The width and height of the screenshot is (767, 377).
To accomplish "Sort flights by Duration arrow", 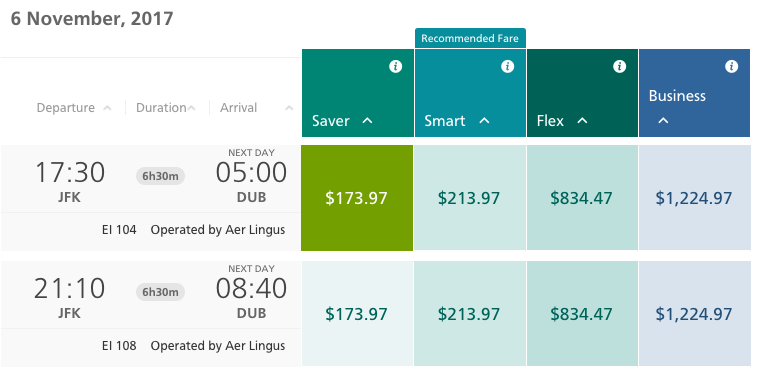I will coord(191,108).
